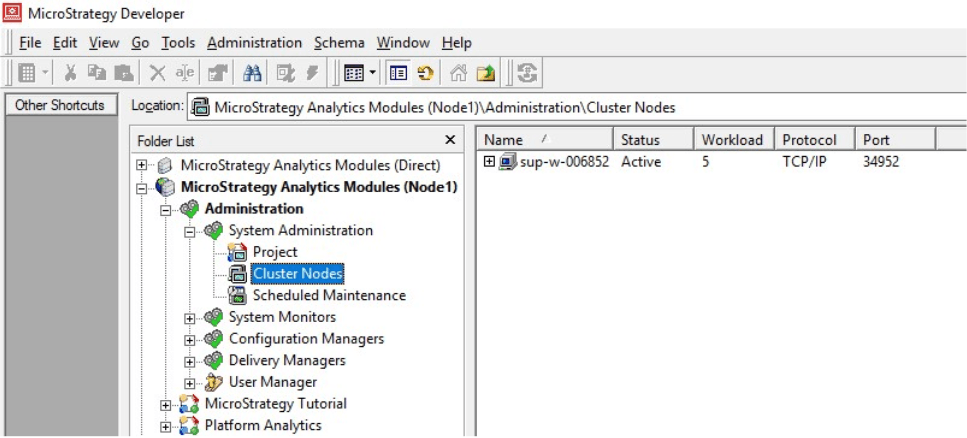Expand MicroStrategy Analytics Modules (Direct) node
967x438 pixels.
(x=142, y=165)
